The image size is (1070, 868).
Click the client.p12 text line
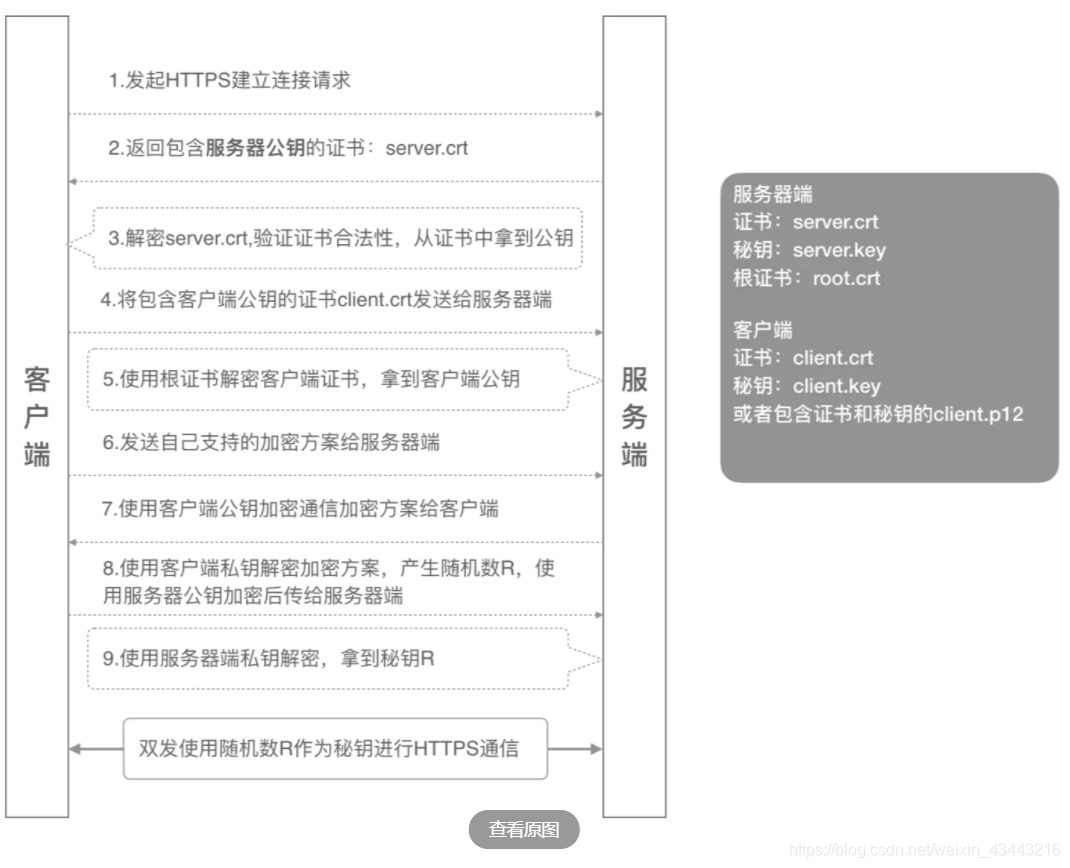click(x=875, y=414)
